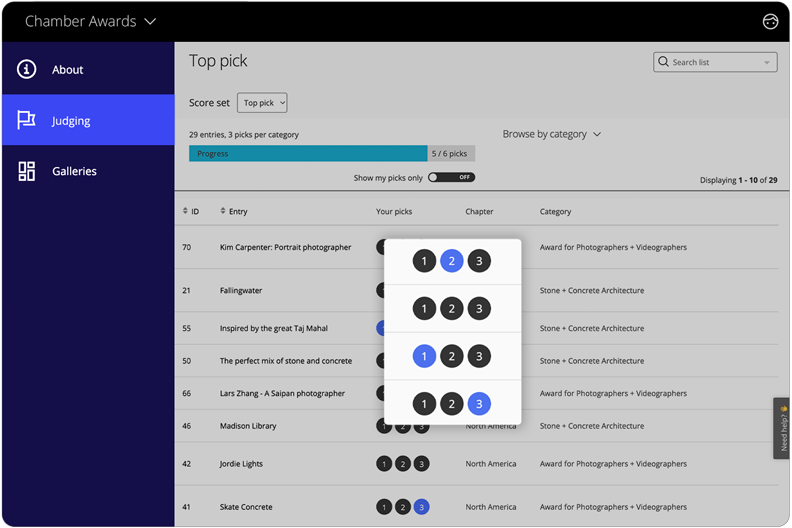Select pick 3 for Jordie Lights
792x528 pixels.
421,464
